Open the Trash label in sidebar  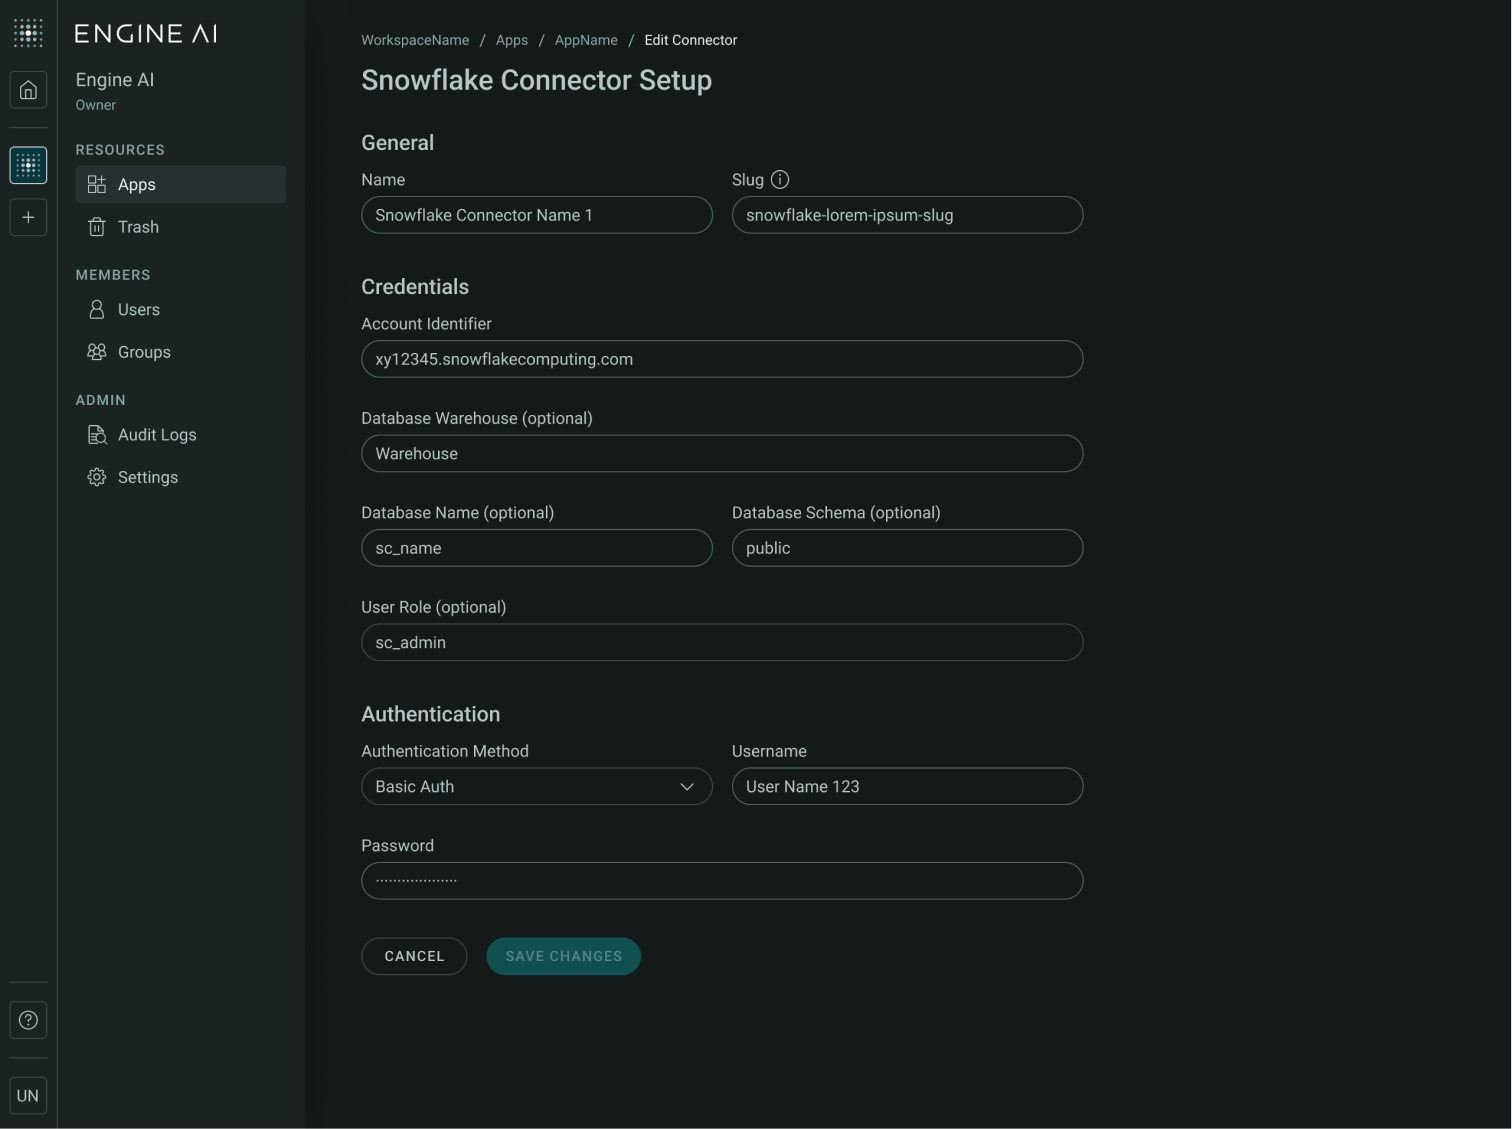[138, 227]
